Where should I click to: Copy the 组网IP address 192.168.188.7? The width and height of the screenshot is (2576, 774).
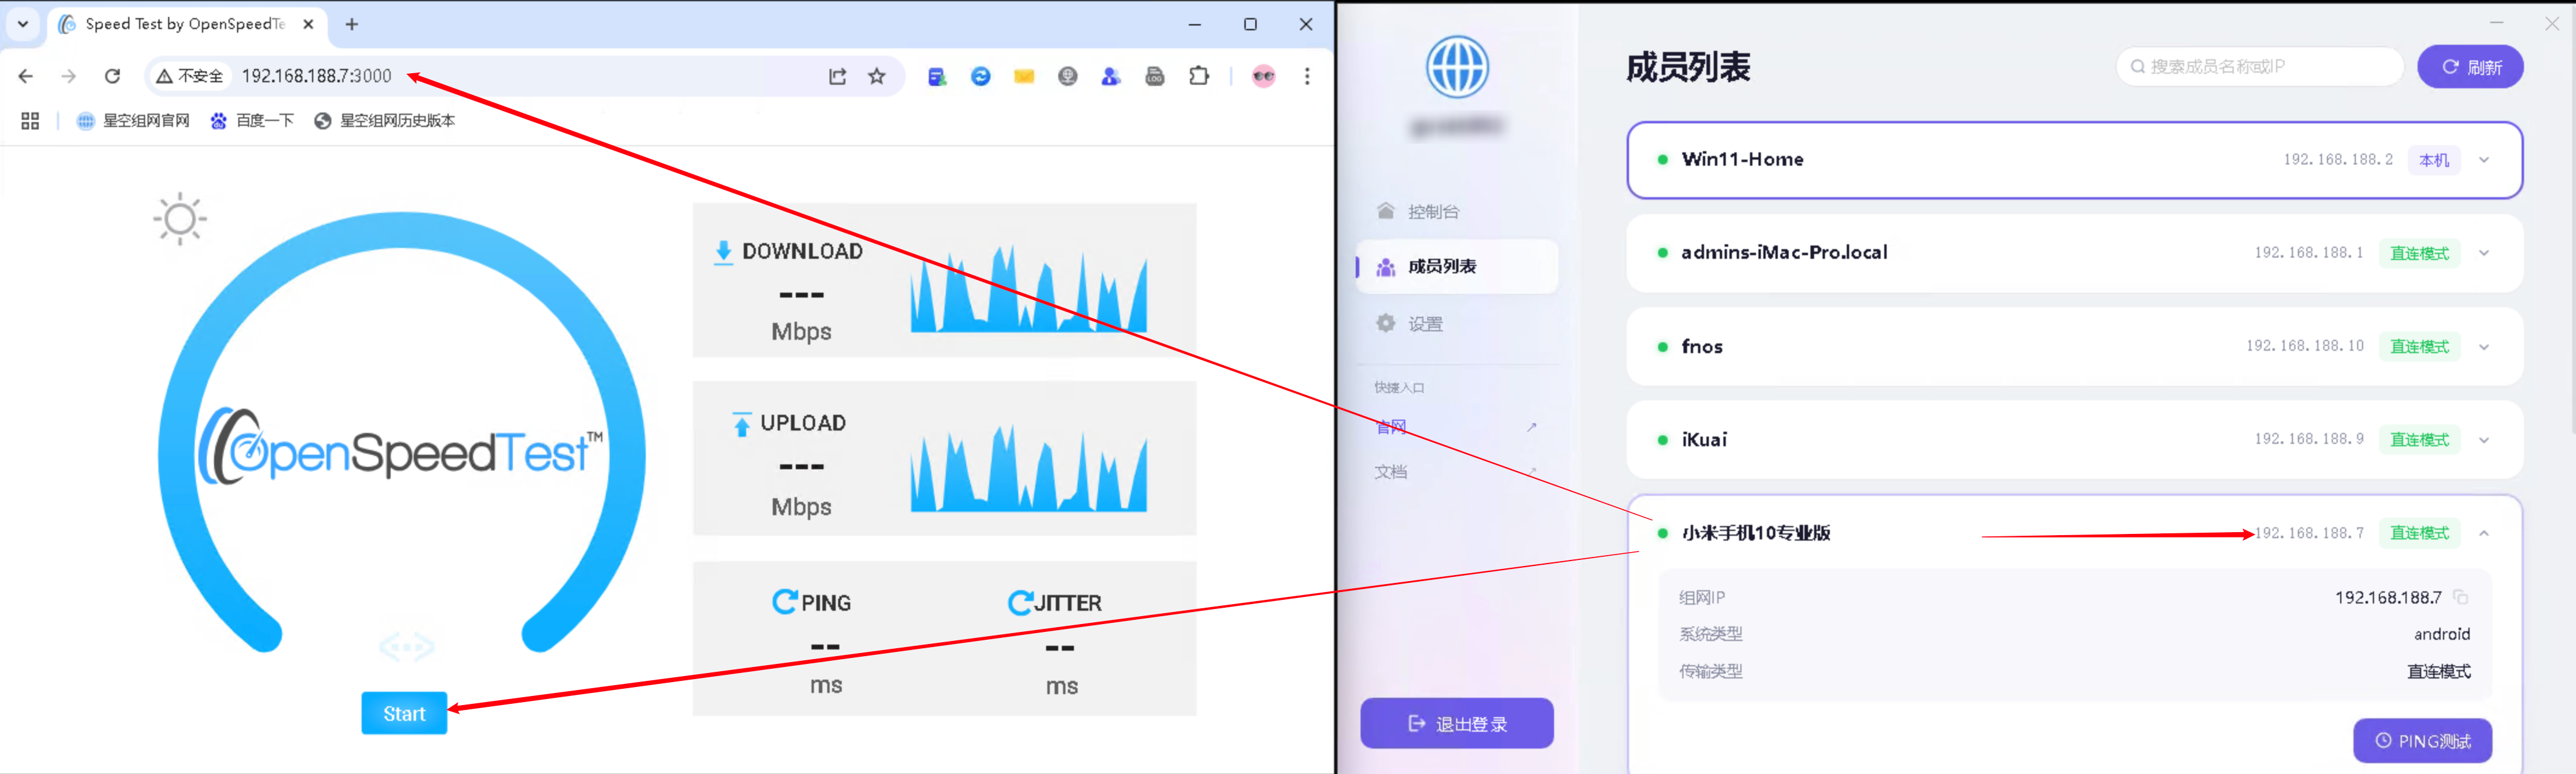pos(2460,597)
